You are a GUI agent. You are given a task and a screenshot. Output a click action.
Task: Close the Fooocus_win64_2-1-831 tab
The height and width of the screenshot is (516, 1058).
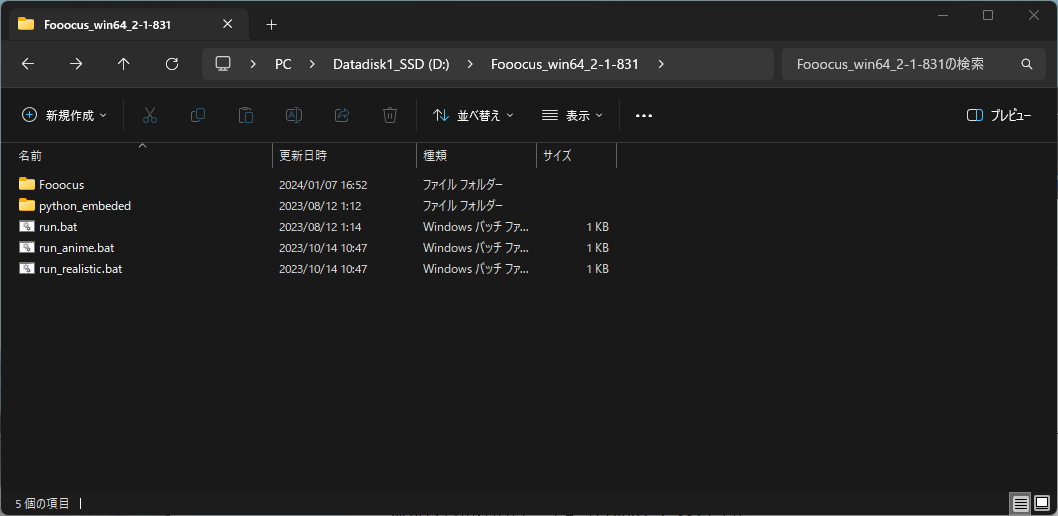(227, 24)
